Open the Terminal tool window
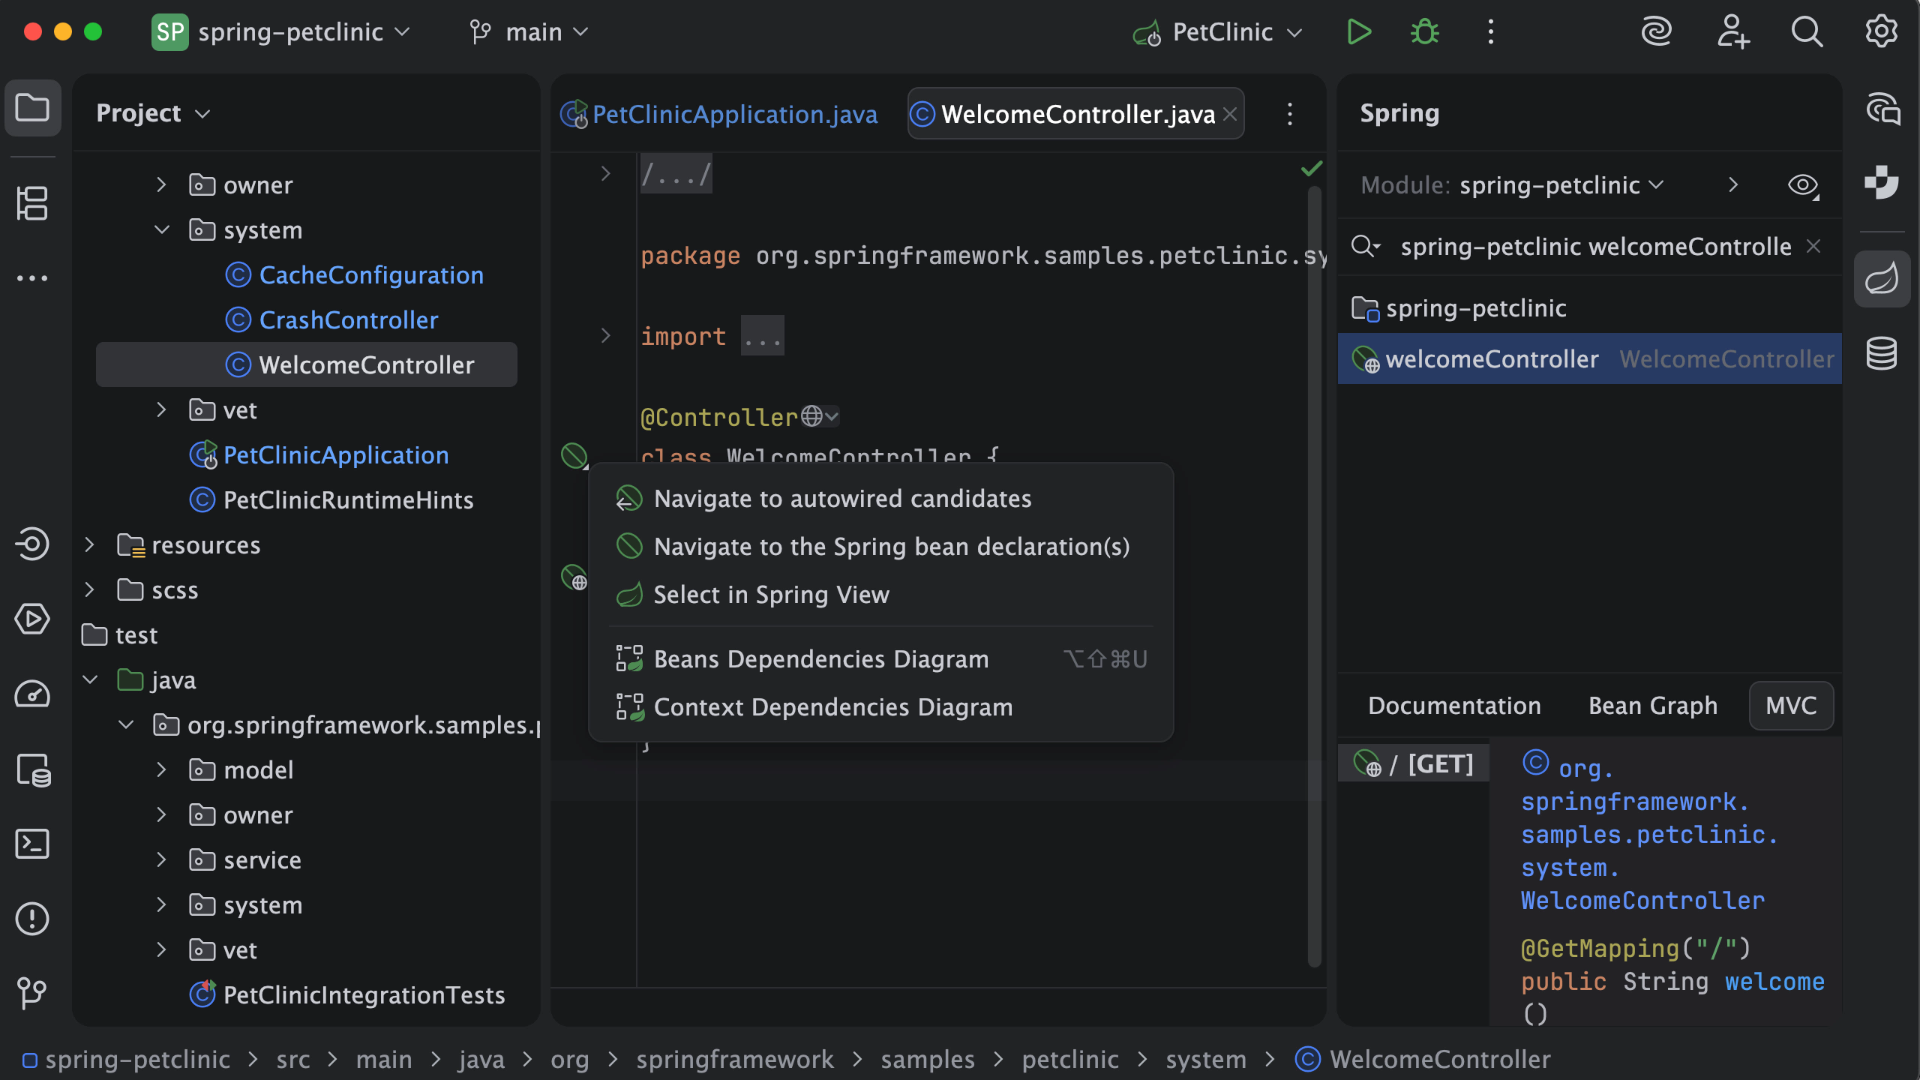 [32, 844]
